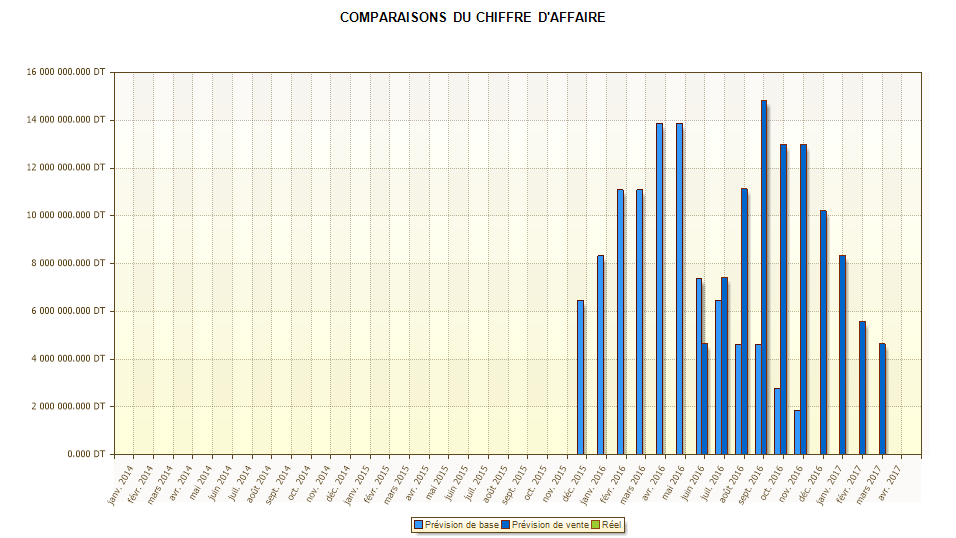The width and height of the screenshot is (956, 538).
Task: Select the 'Prévision de vente' legend label
Action: (x=549, y=525)
